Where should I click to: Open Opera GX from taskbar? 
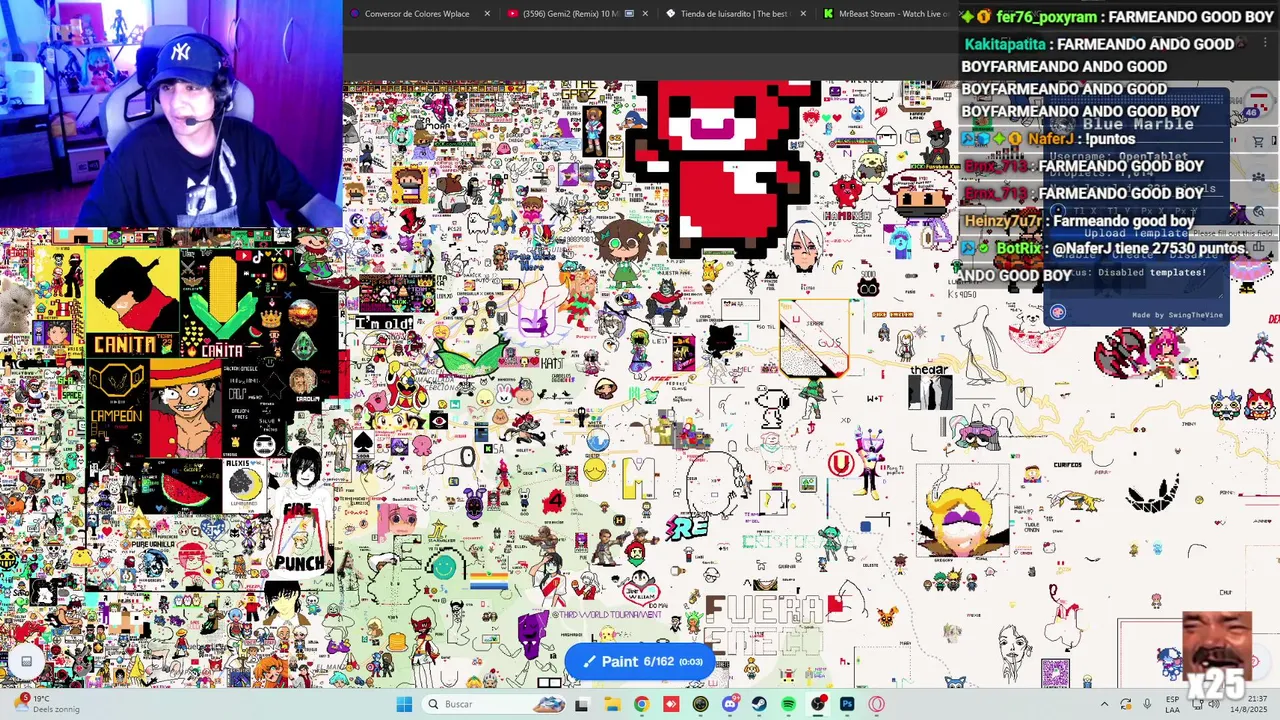(x=877, y=704)
